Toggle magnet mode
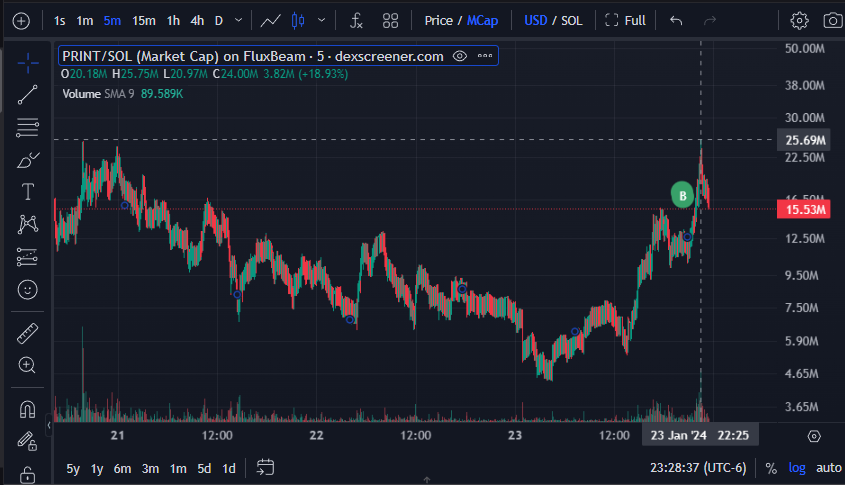This screenshot has height=485, width=845. [x=27, y=410]
